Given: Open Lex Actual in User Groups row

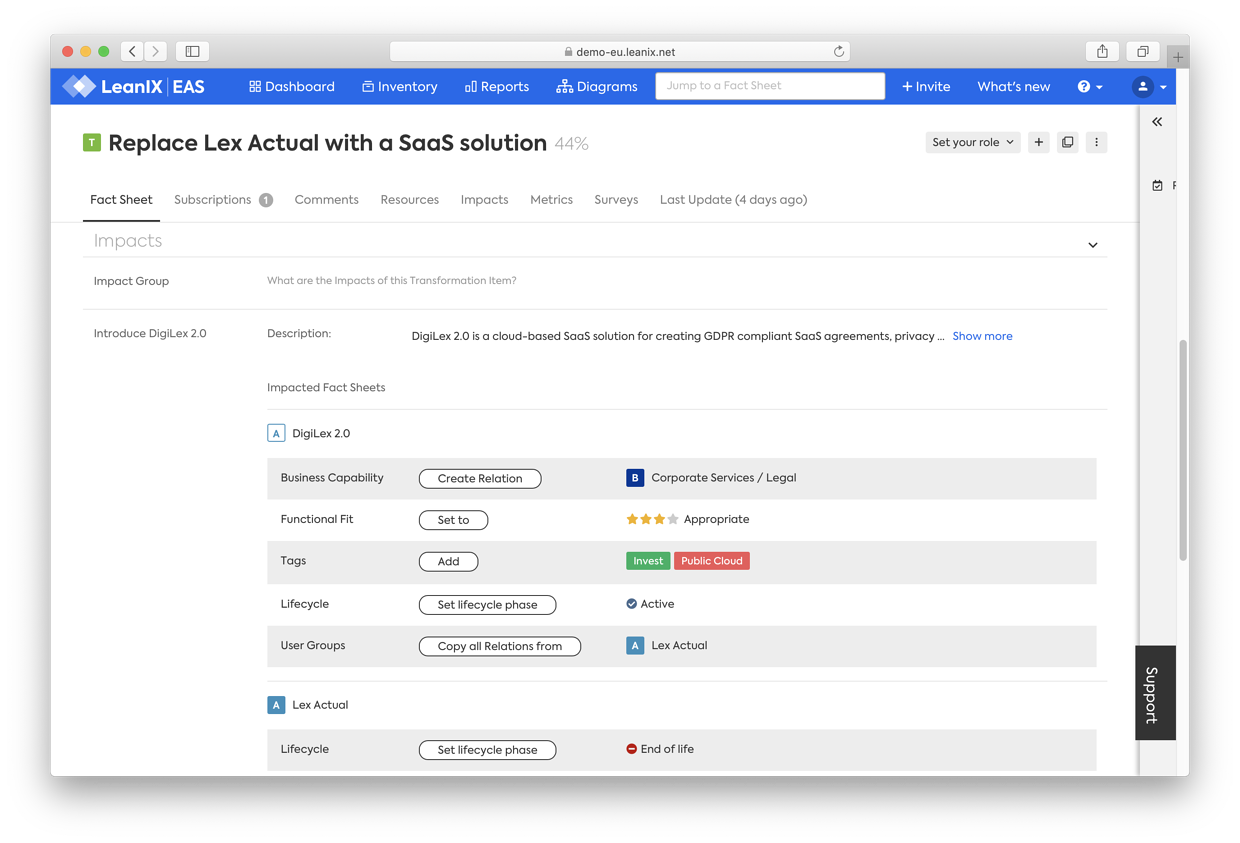Looking at the screenshot, I should 679,646.
